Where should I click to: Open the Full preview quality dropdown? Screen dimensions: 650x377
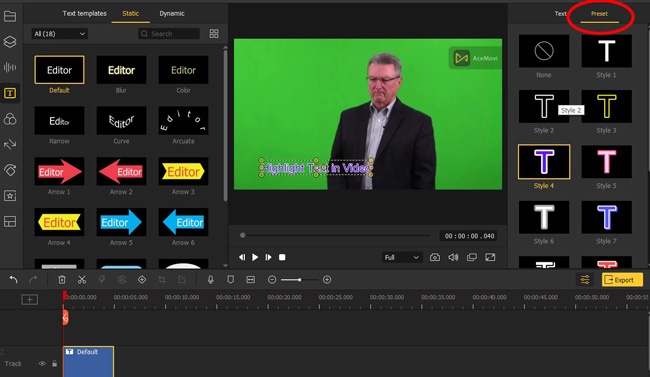[x=402, y=258]
